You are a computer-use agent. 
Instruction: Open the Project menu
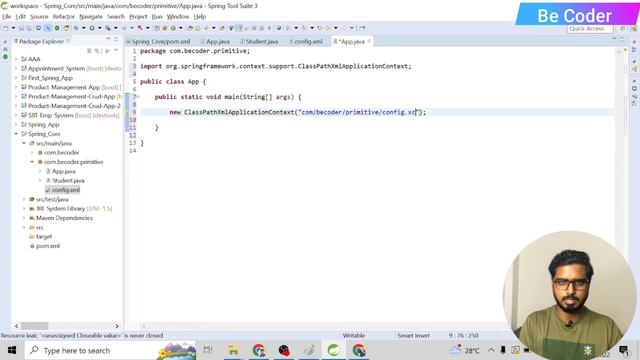coord(138,17)
